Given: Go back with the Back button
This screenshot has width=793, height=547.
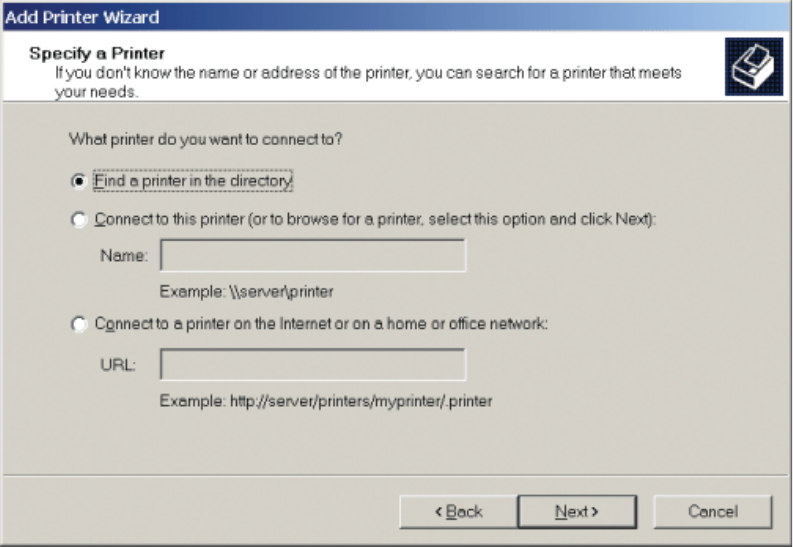Looking at the screenshot, I should click(457, 512).
